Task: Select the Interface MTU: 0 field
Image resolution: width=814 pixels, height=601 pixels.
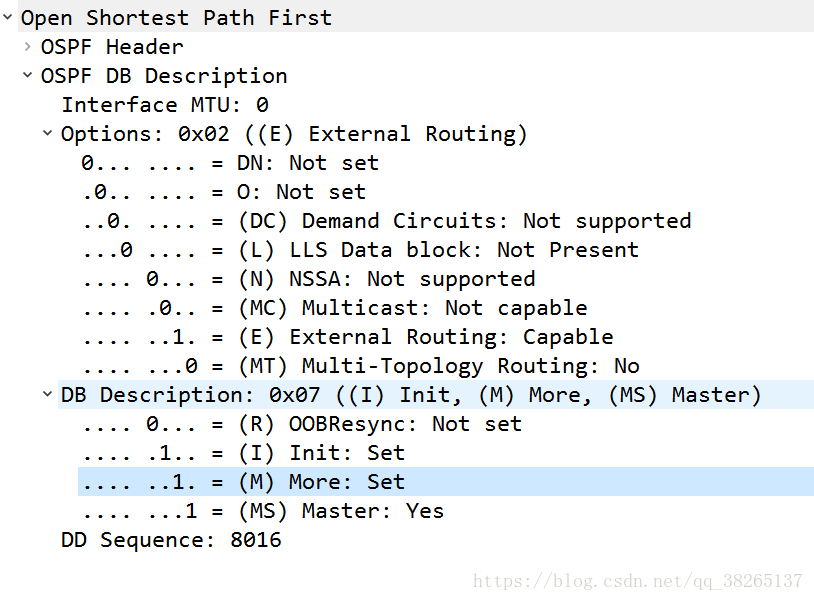Action: (165, 105)
